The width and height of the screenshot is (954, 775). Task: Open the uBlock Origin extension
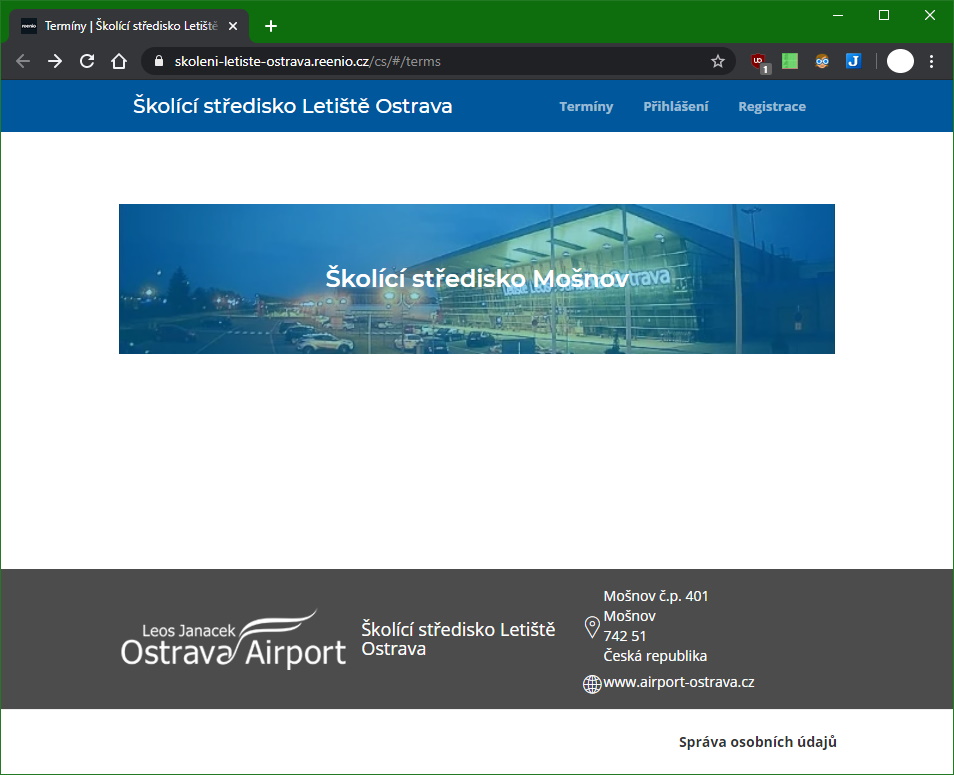coord(759,61)
